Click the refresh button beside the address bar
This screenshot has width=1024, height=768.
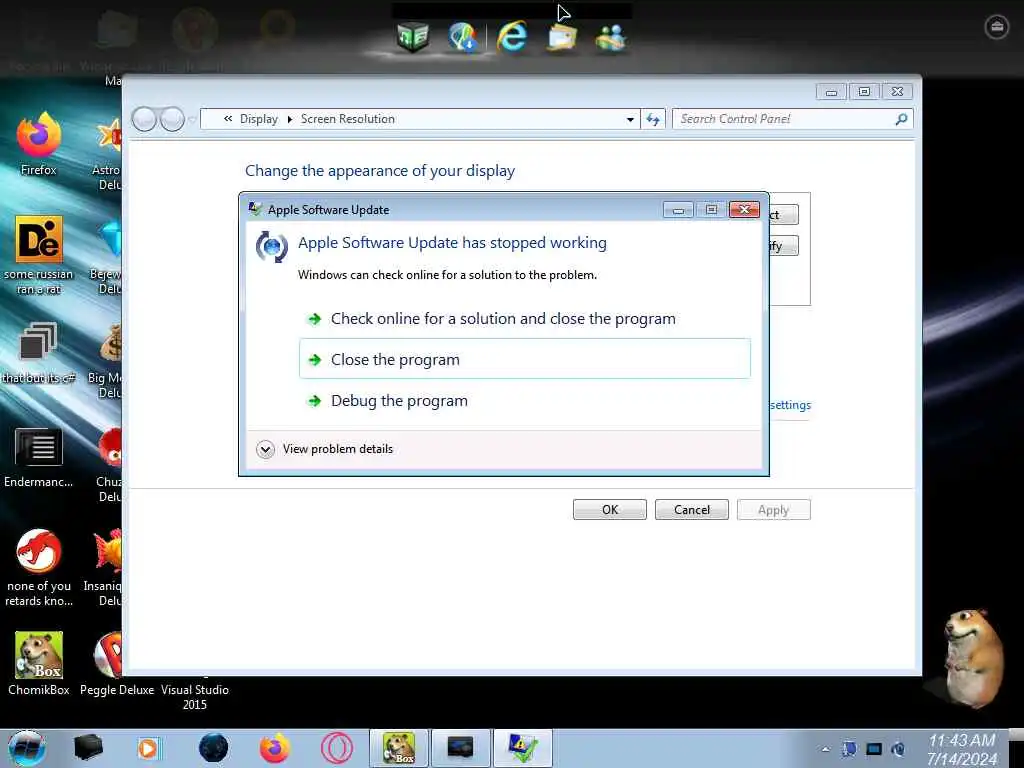(653, 120)
